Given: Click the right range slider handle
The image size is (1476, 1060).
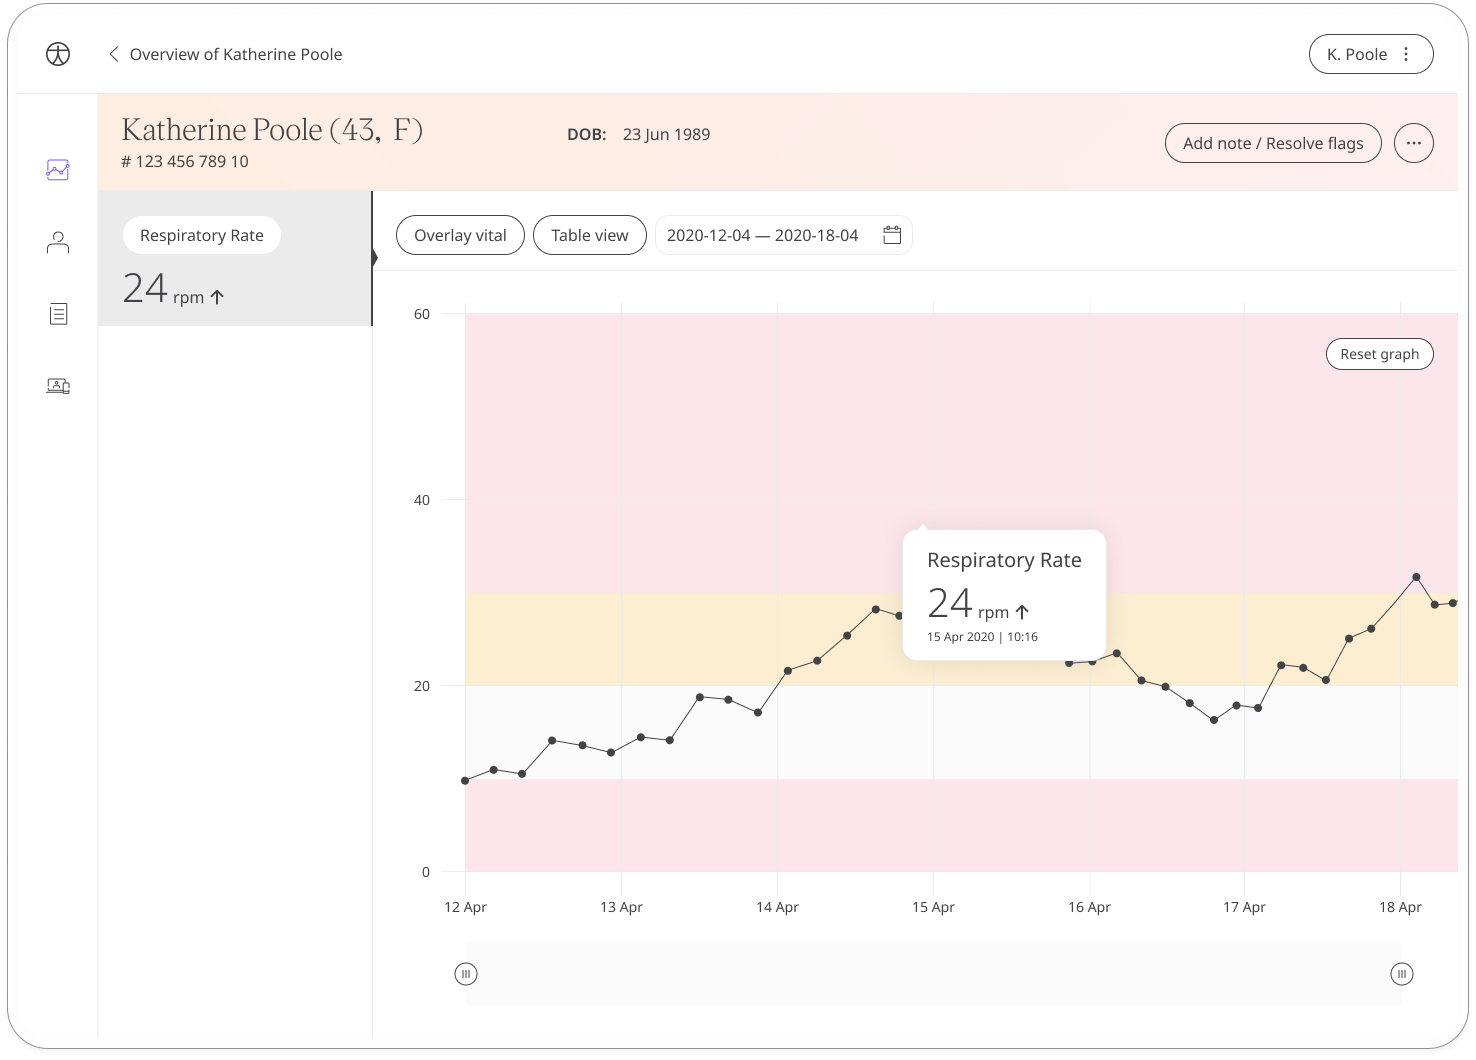Looking at the screenshot, I should tap(1402, 974).
